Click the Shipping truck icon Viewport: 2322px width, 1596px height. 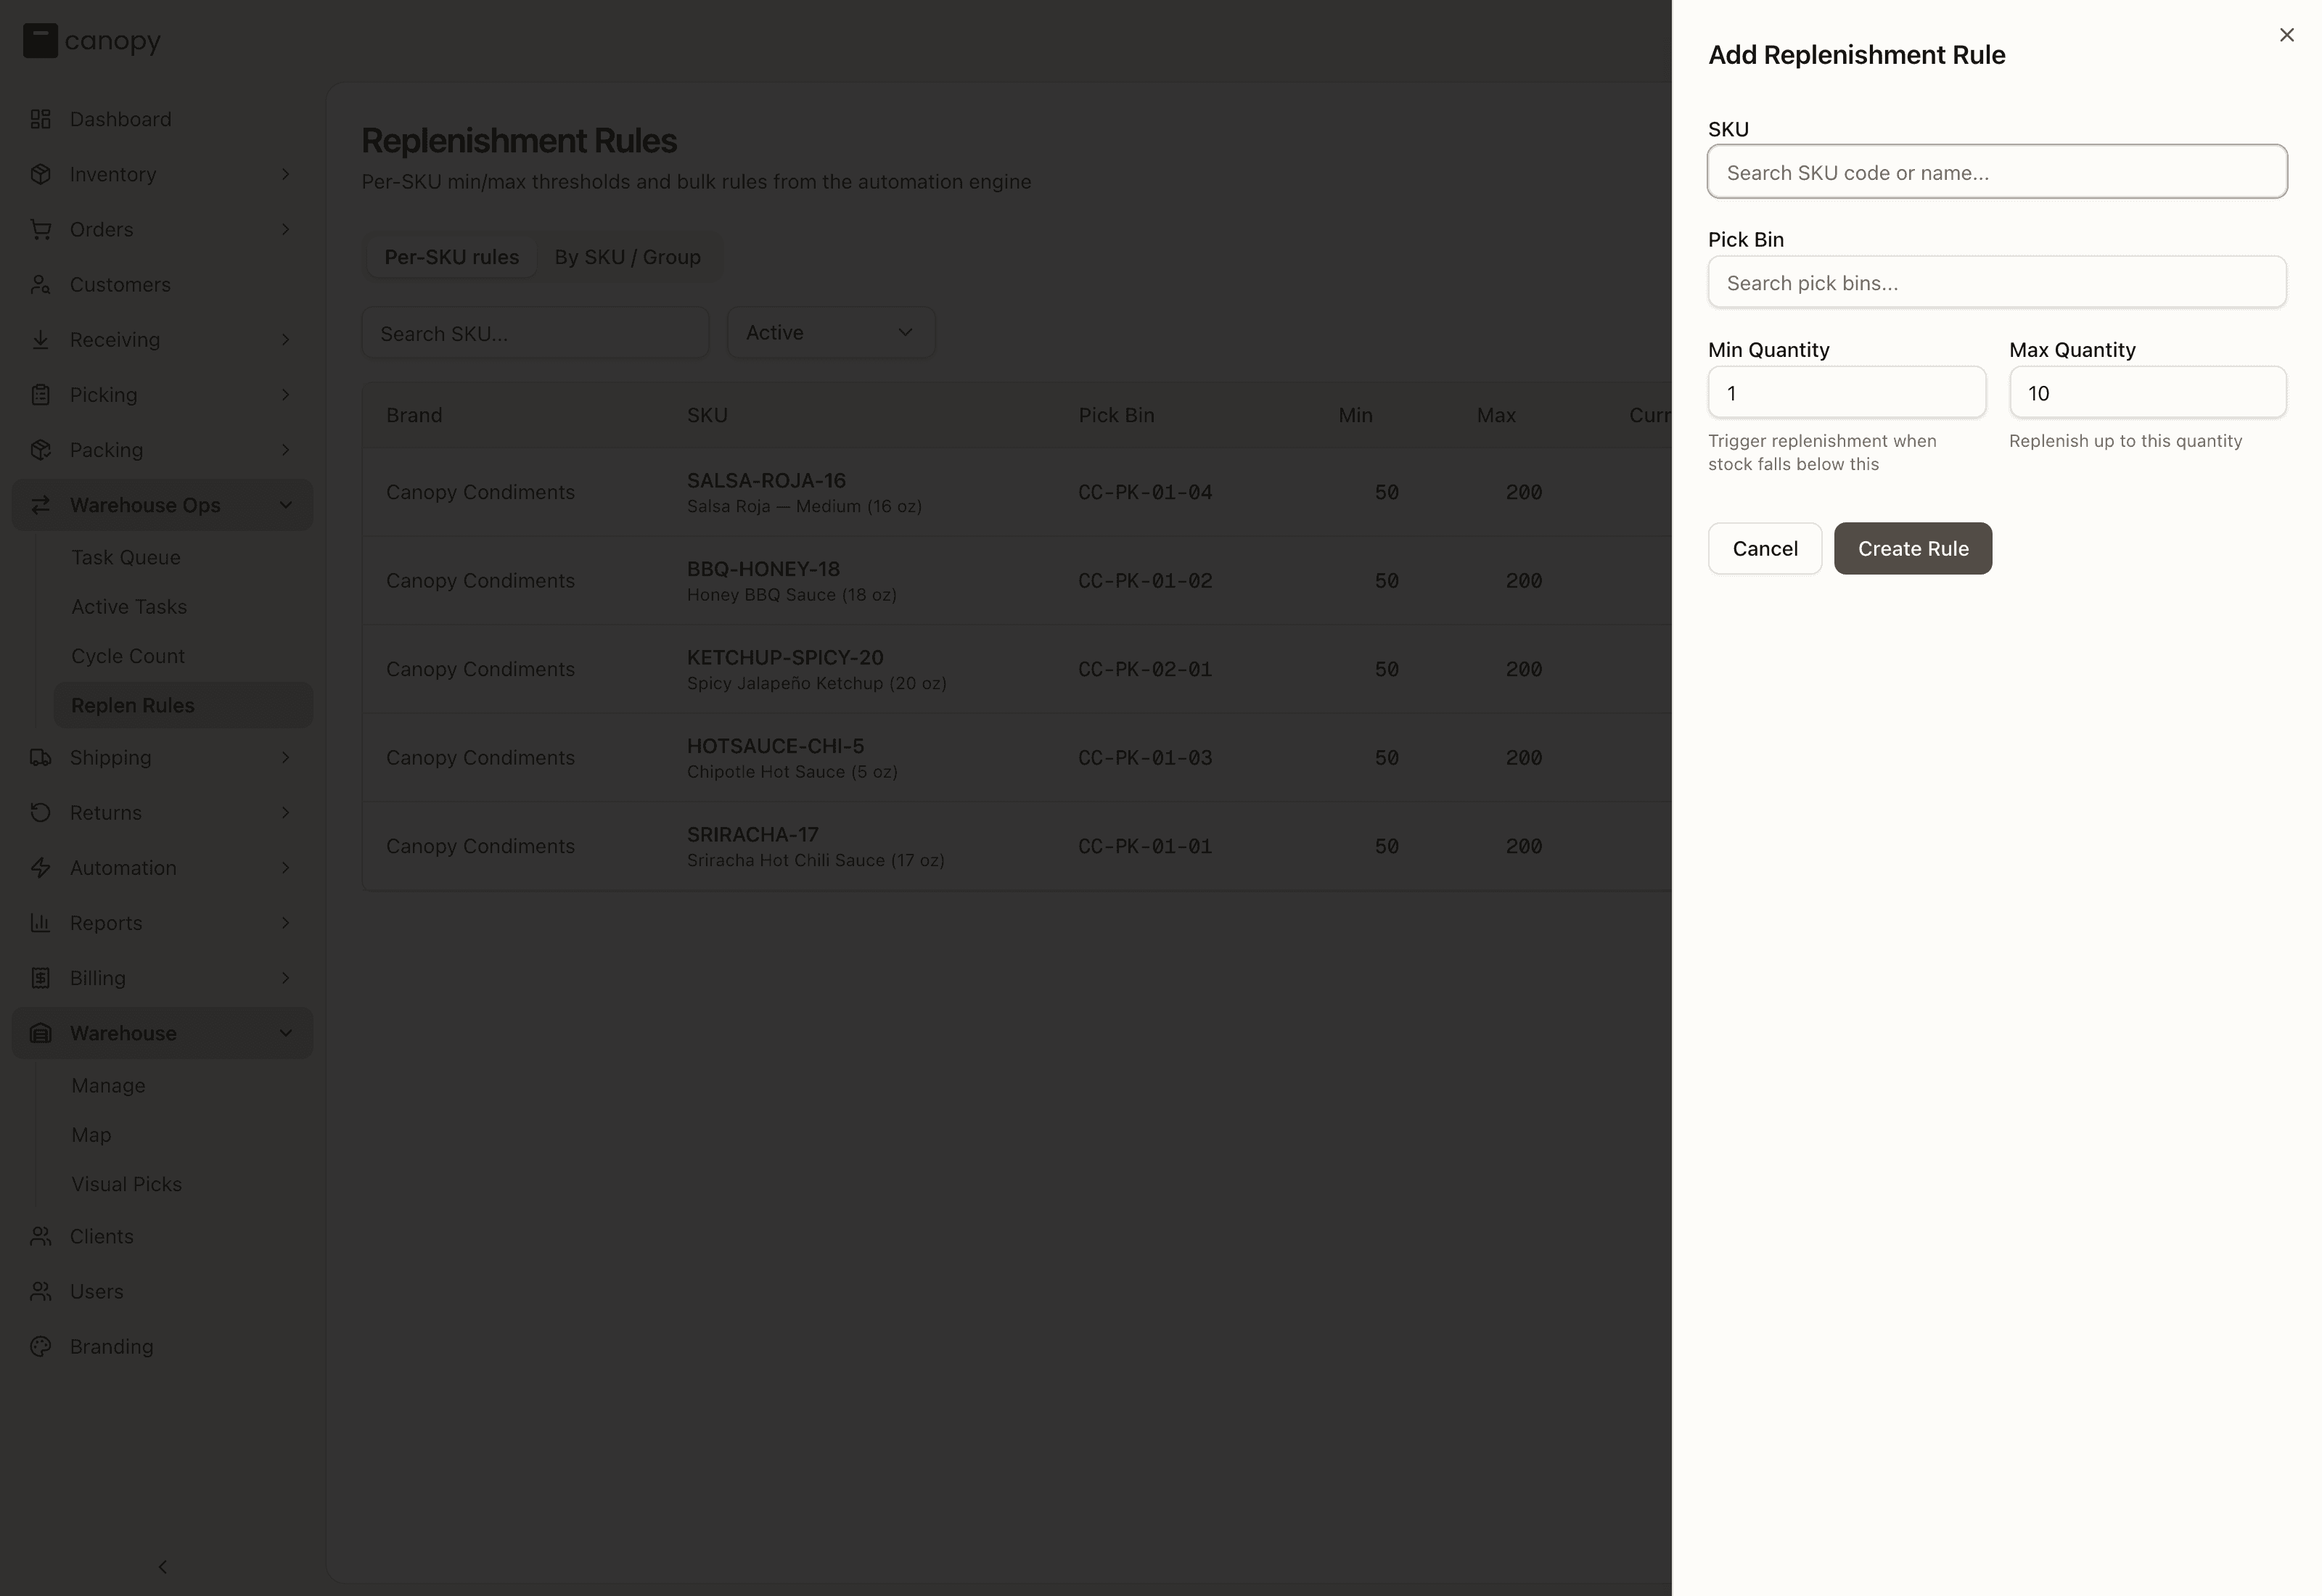click(40, 757)
